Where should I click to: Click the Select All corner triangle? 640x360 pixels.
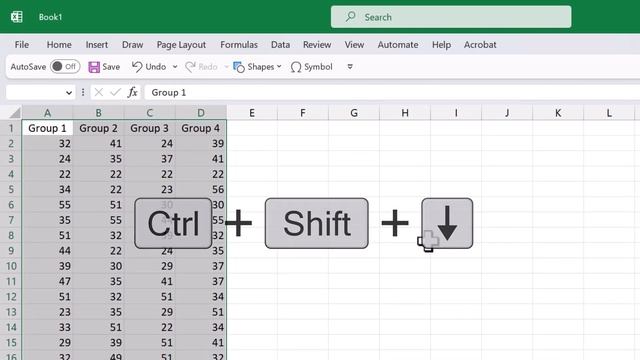[x=15, y=113]
